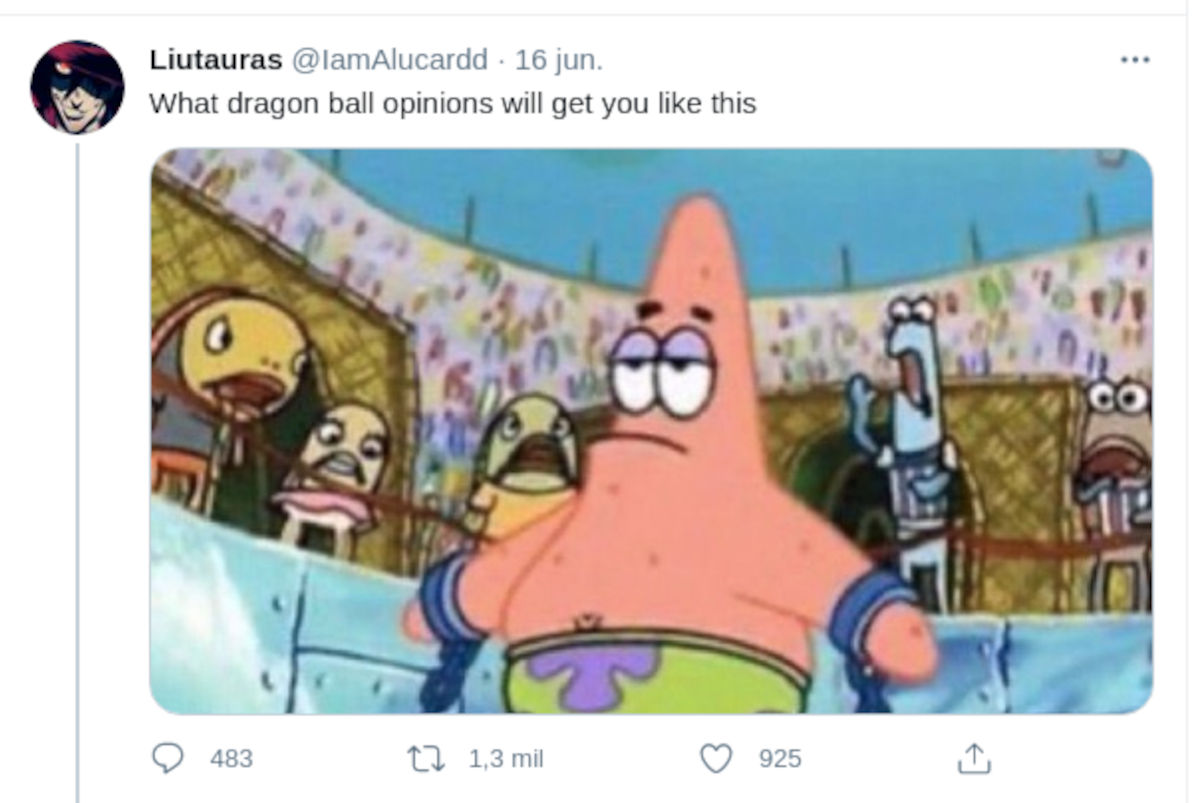Open Liutauras's profile avatar picture
The height and width of the screenshot is (803, 1200).
point(77,87)
